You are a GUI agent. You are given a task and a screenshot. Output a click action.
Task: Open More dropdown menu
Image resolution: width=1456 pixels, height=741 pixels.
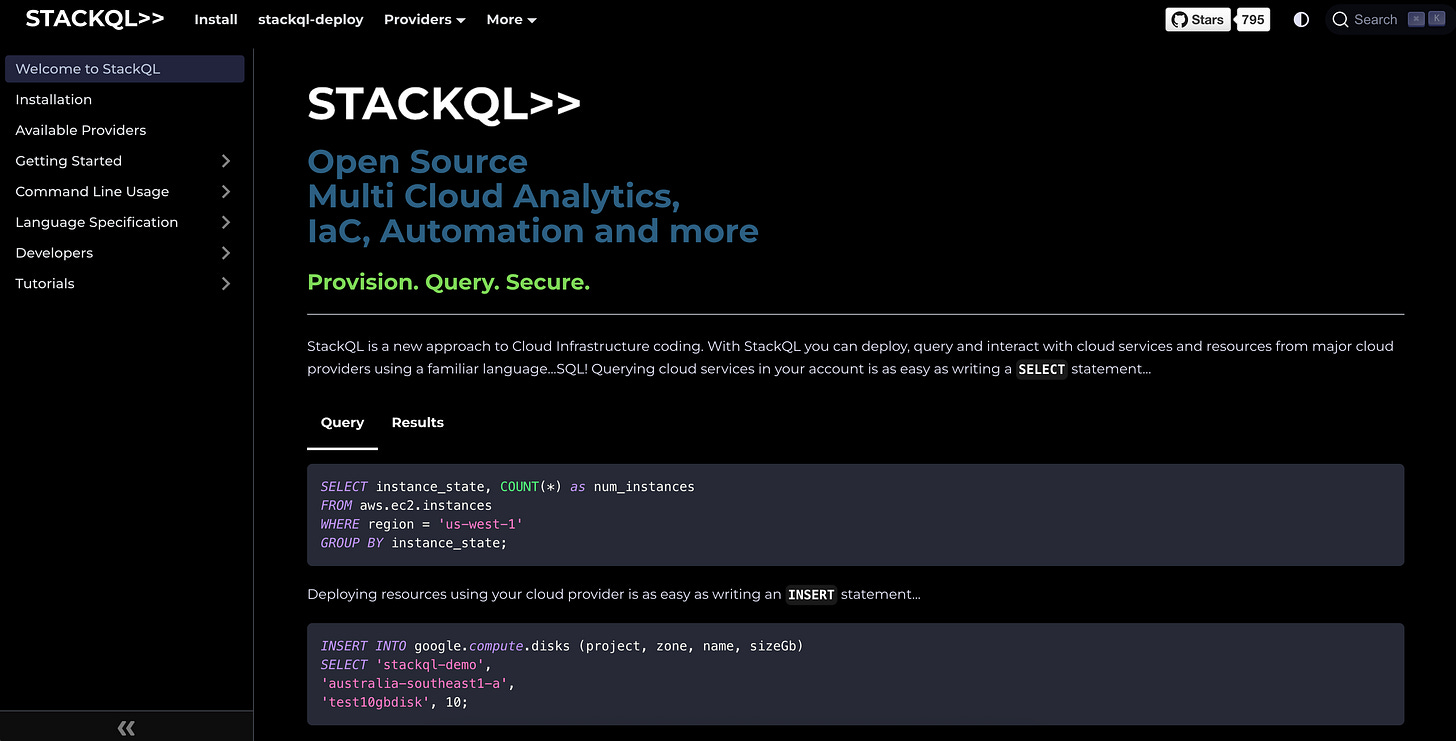[512, 19]
